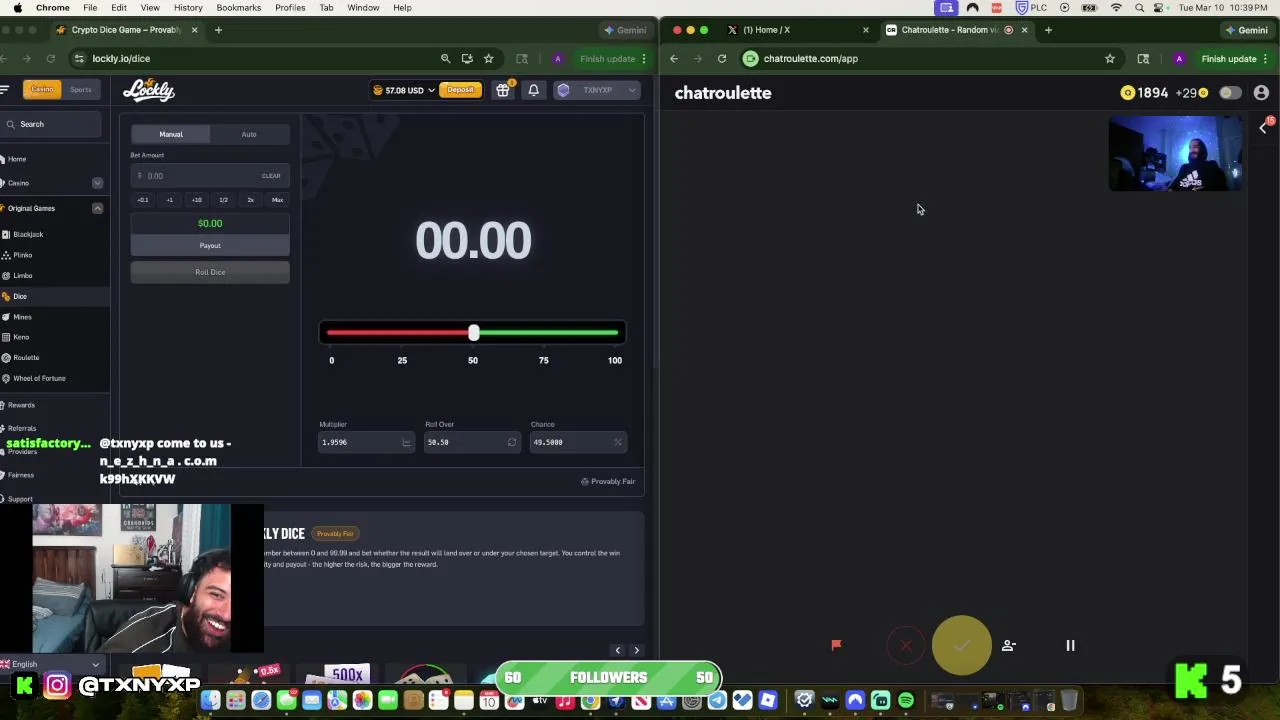Open the Bookmarks menu in the menu bar
Image resolution: width=1280 pixels, height=720 pixels.
(239, 8)
